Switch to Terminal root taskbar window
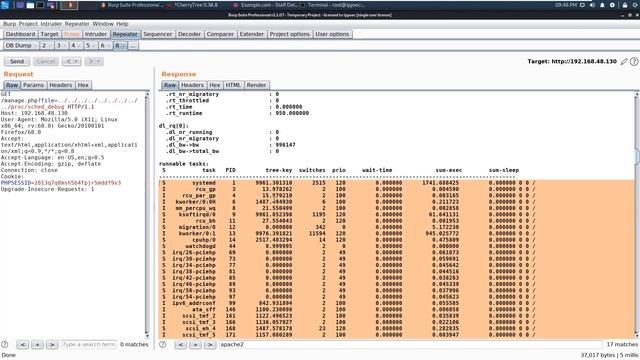The height and width of the screenshot is (360, 640). click(x=332, y=5)
